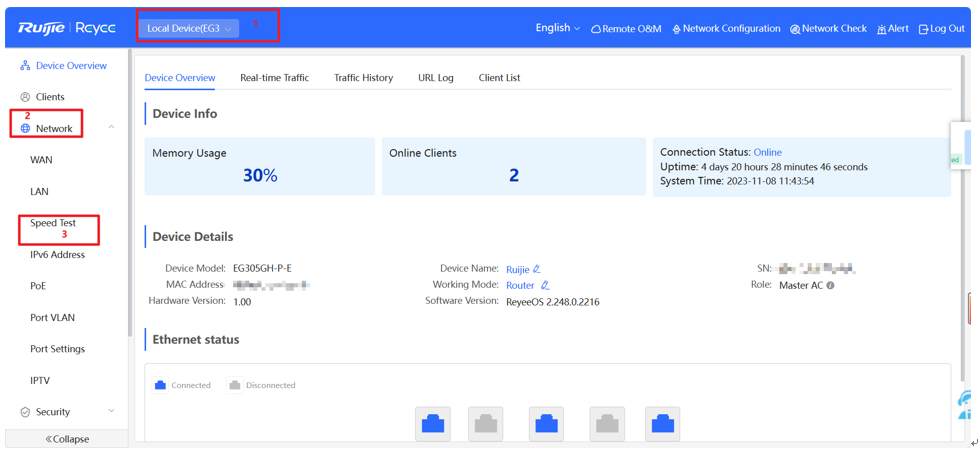Select Speed Test in the sidebar
The image size is (978, 453).
(53, 223)
